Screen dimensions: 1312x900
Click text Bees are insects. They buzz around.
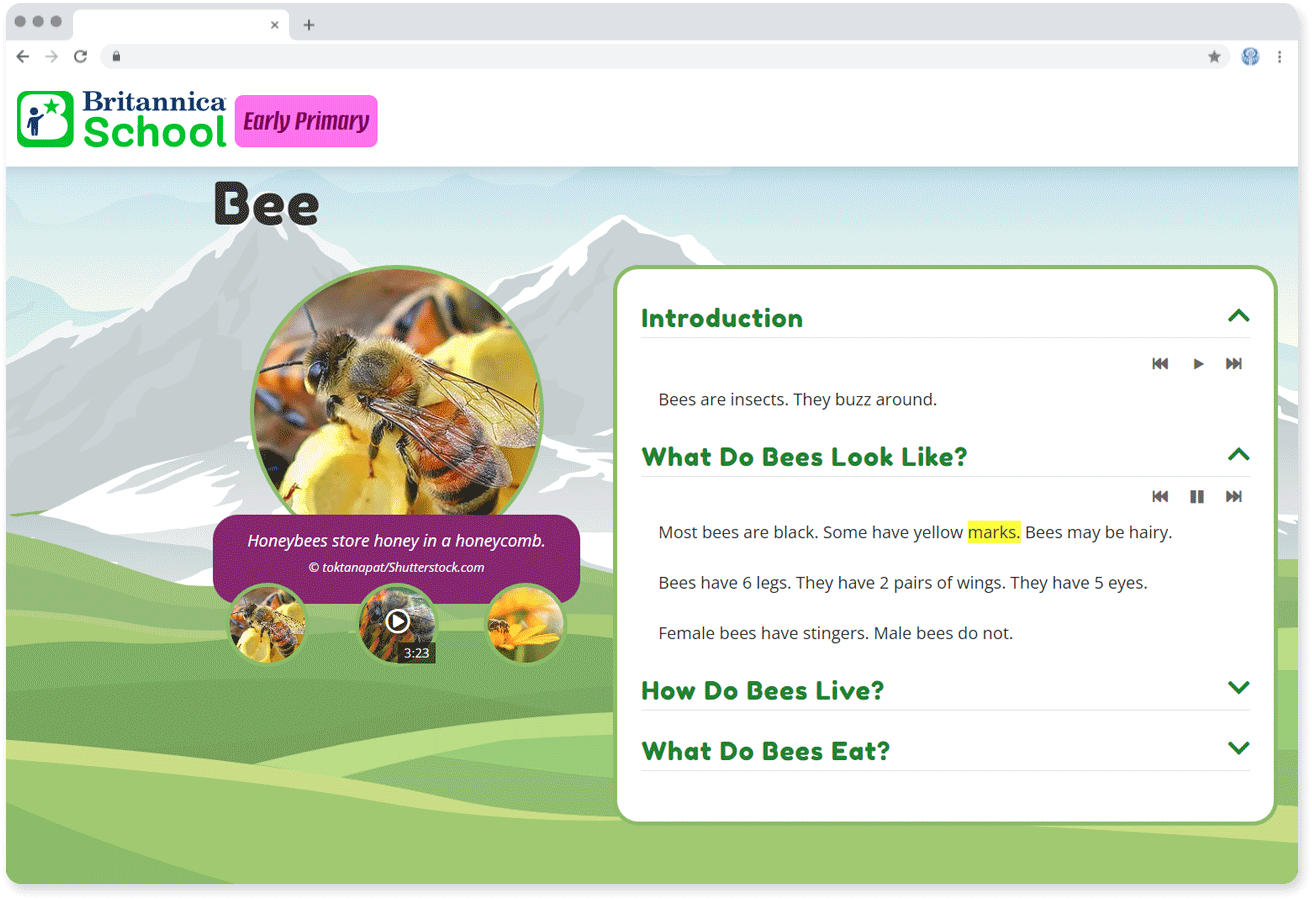[x=797, y=400]
